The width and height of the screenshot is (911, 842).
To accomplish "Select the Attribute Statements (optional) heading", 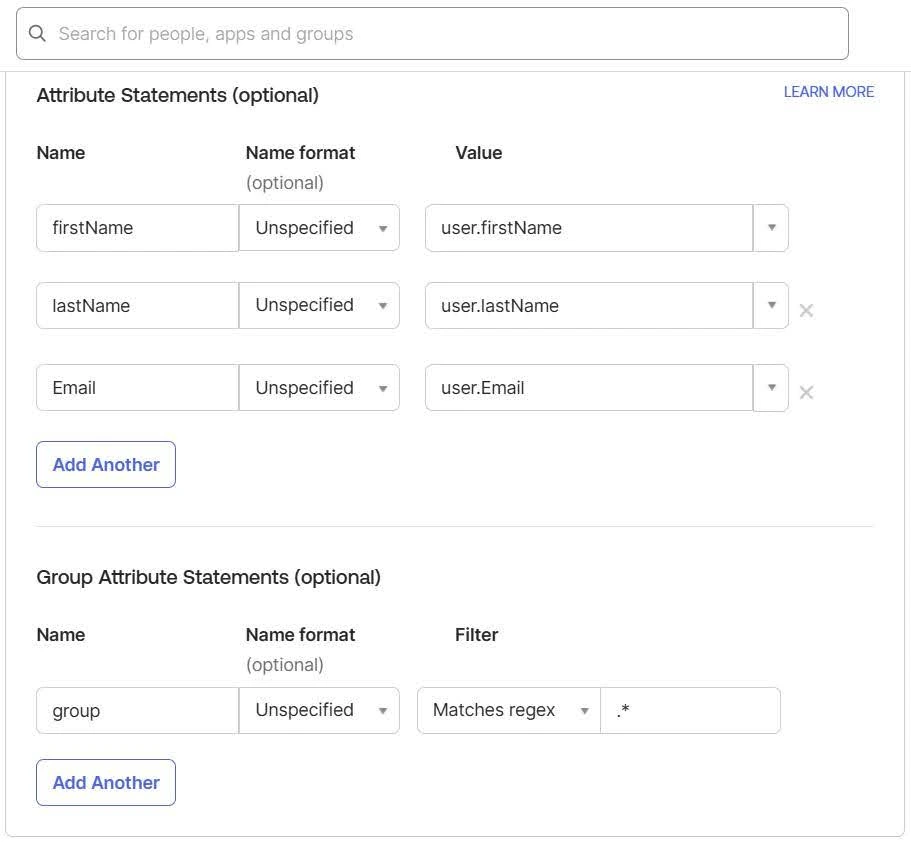I will click(x=178, y=95).
